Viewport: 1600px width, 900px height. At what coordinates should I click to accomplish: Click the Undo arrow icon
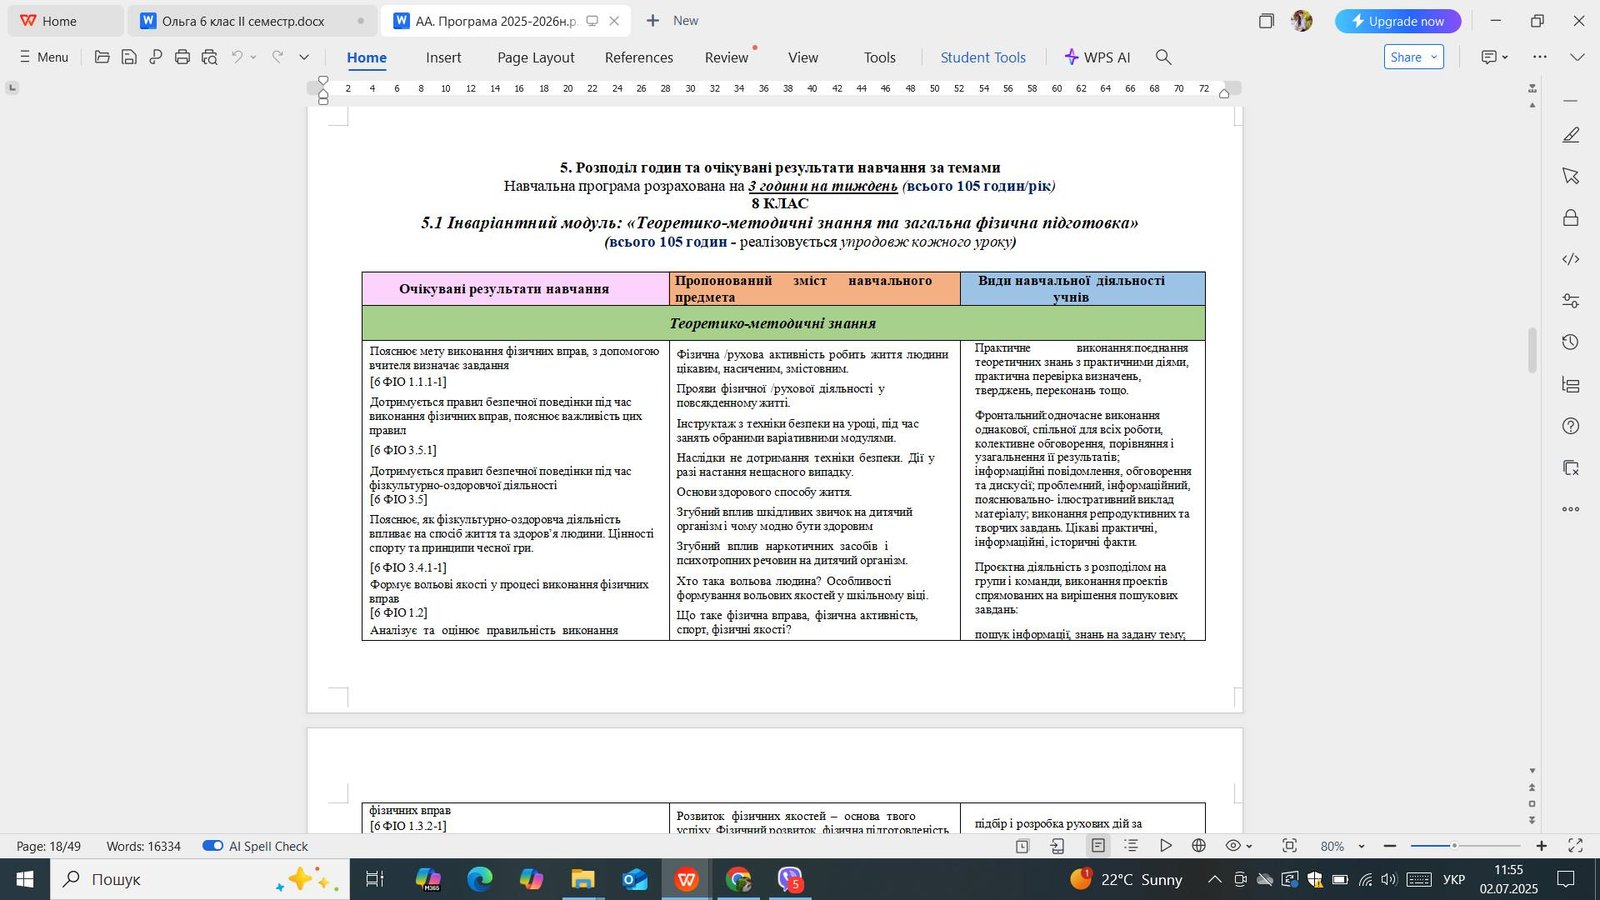237,57
